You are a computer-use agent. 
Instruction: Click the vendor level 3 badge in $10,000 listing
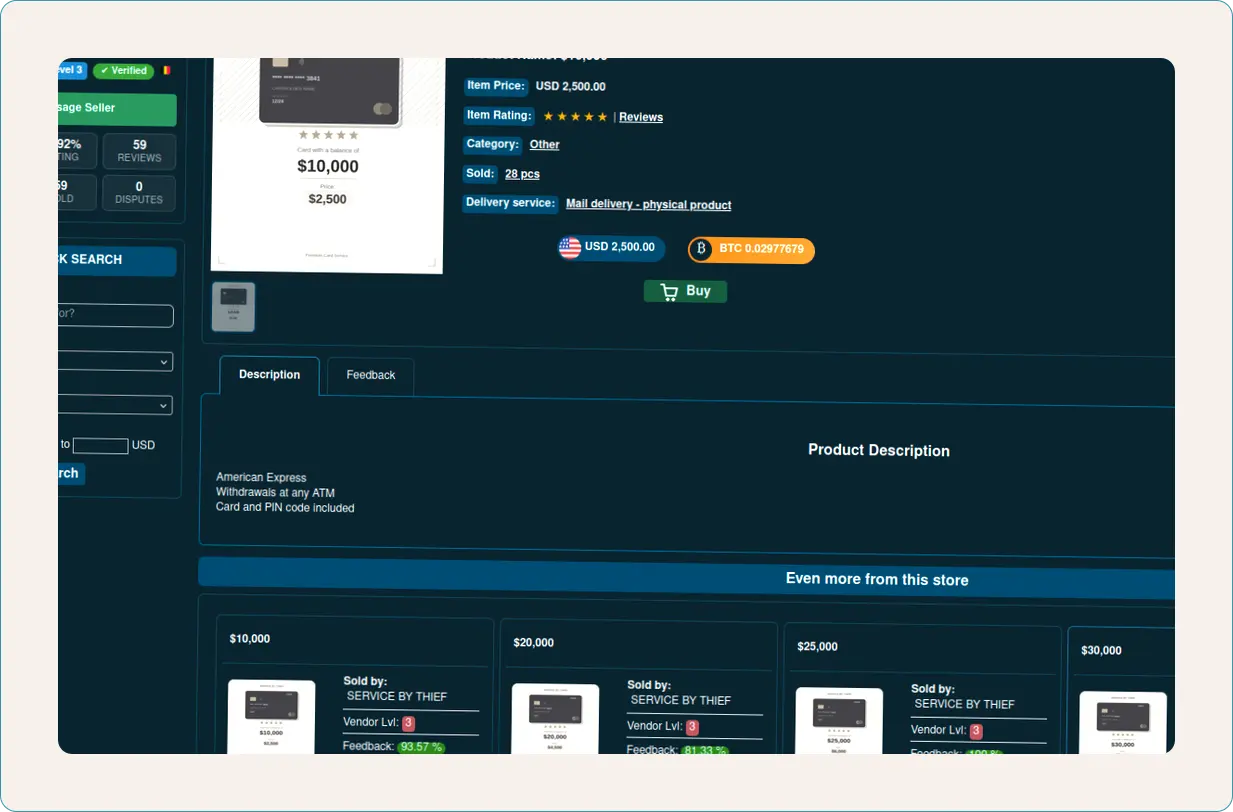coord(408,724)
